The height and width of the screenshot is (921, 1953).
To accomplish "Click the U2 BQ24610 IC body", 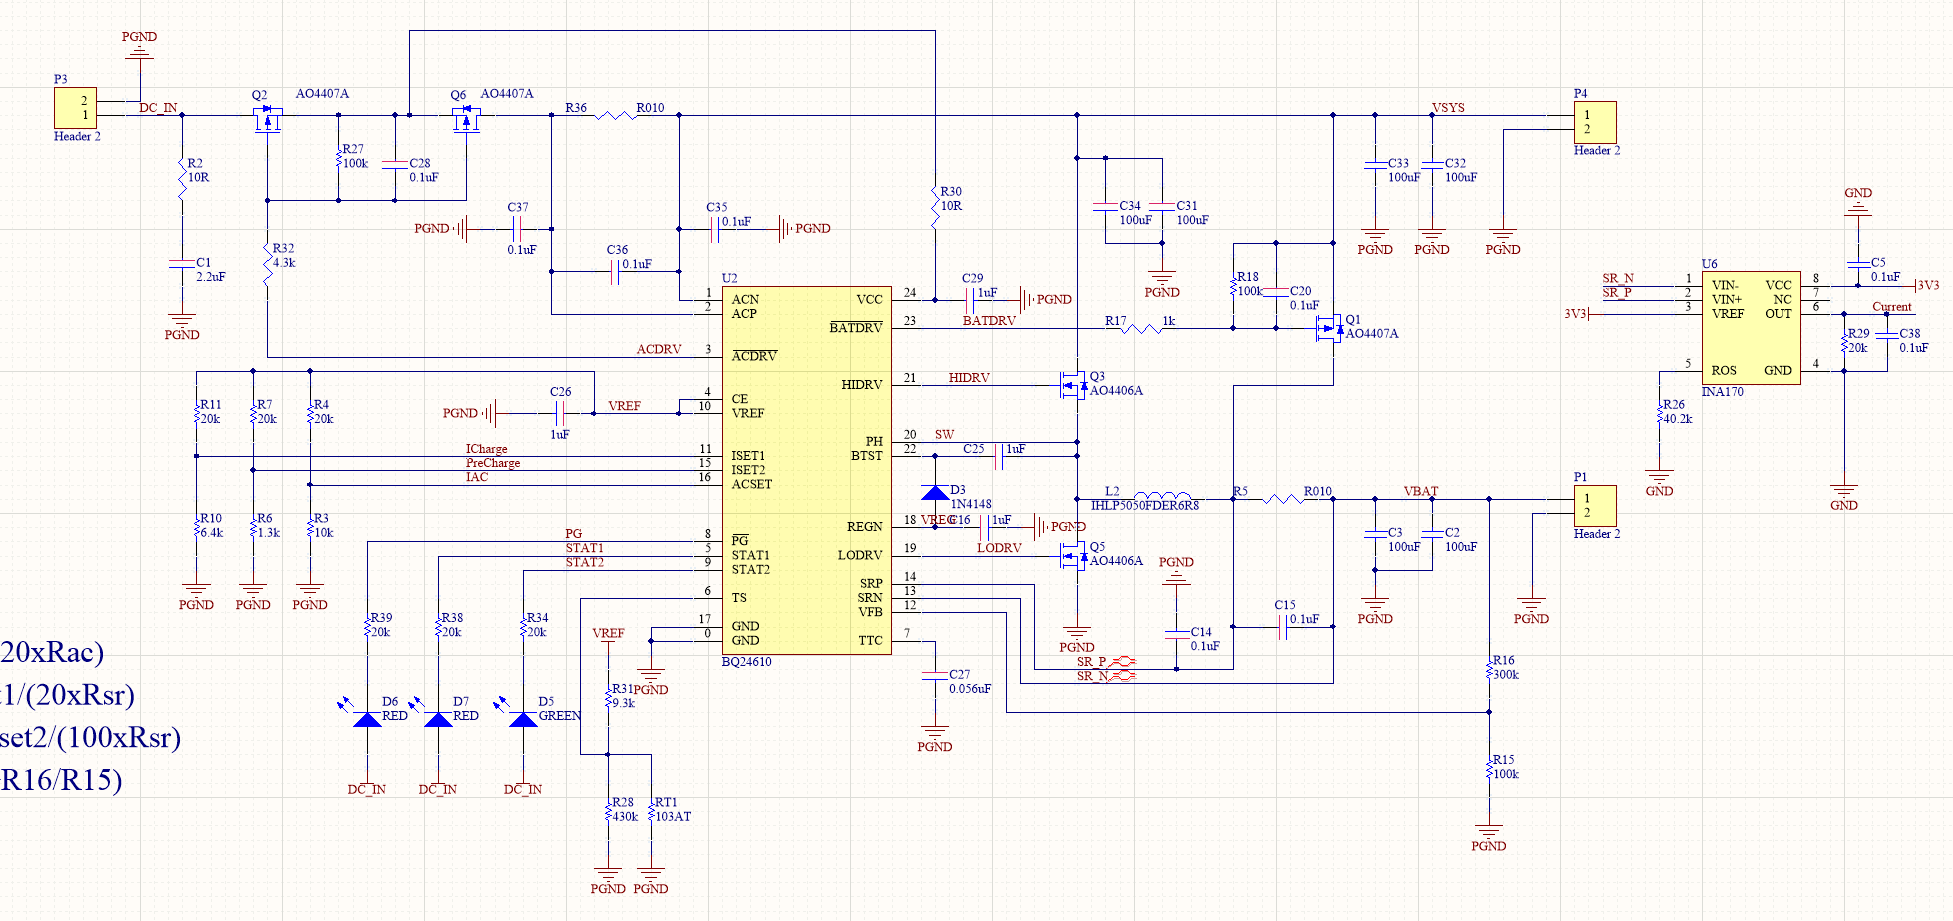I will (806, 471).
